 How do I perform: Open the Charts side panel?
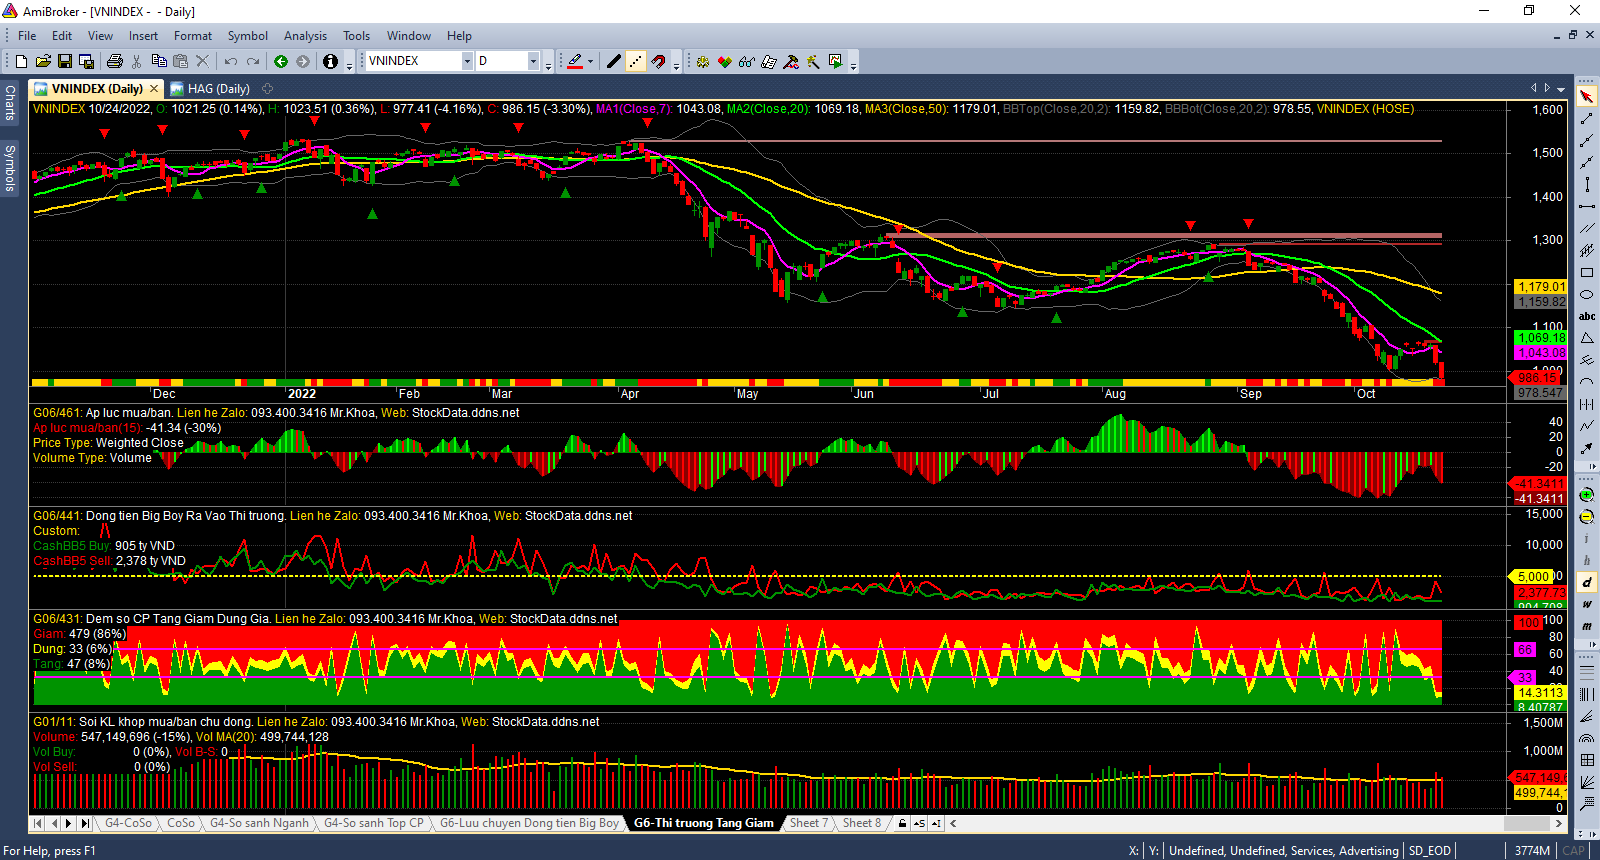pos(10,102)
